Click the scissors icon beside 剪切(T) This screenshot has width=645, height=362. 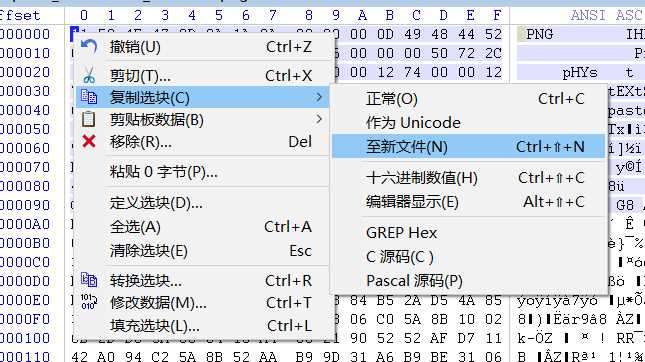pos(89,76)
